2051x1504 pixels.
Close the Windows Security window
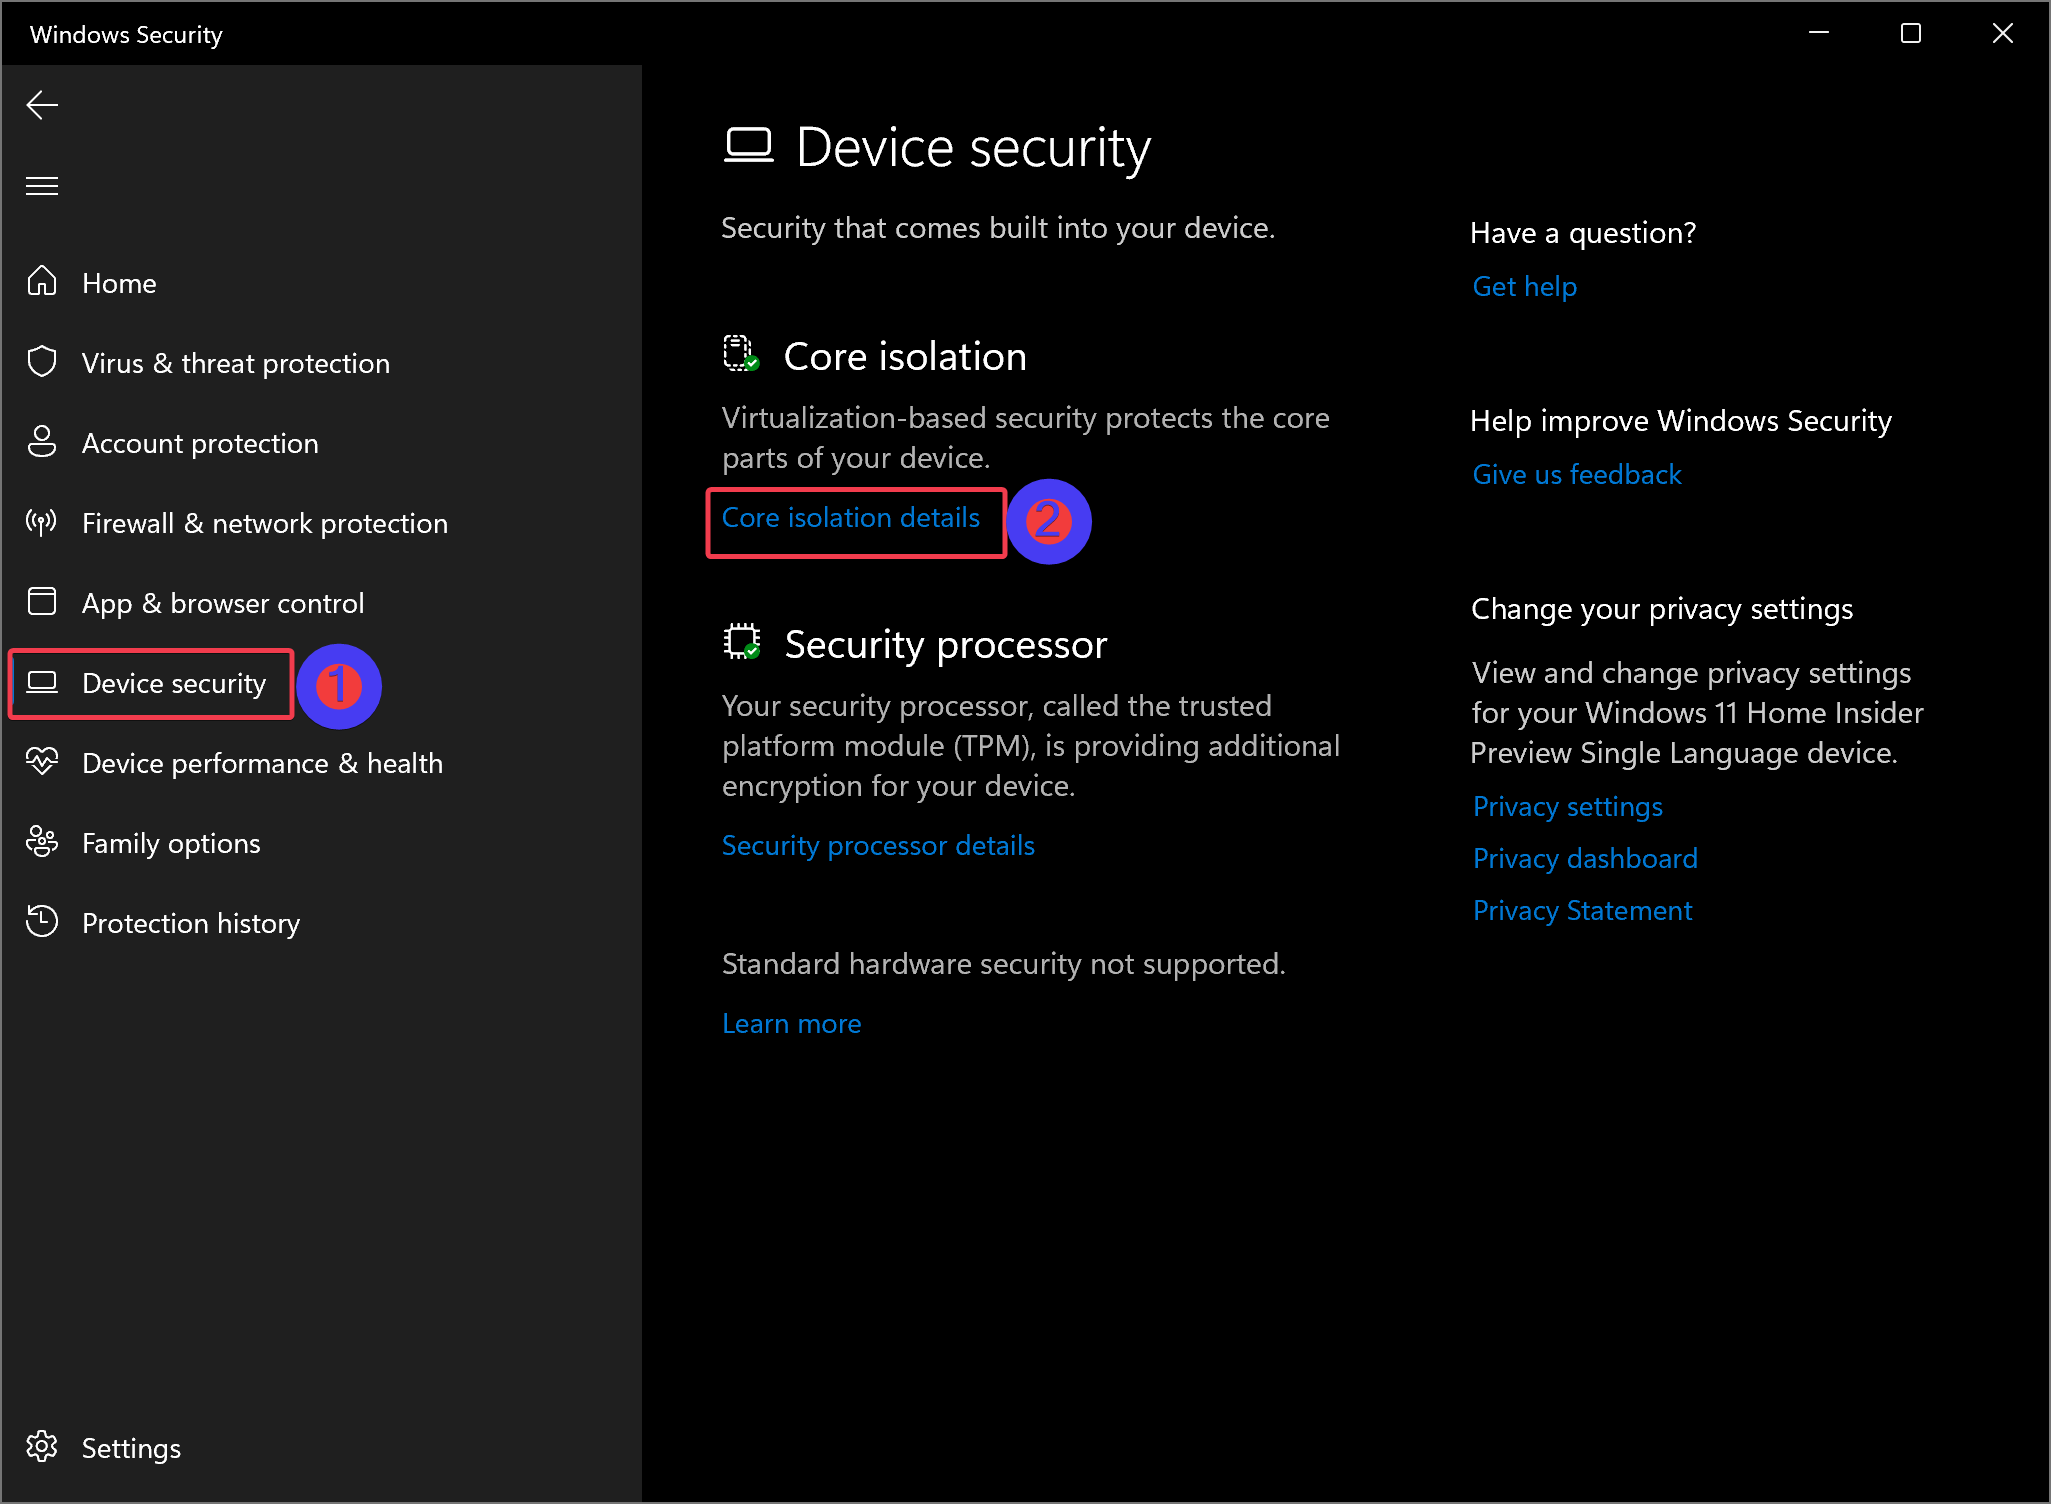2003,33
